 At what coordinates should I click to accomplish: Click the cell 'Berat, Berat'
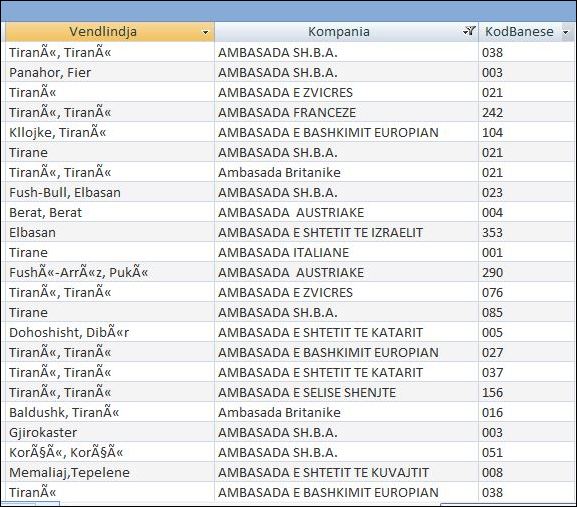[x=110, y=213]
